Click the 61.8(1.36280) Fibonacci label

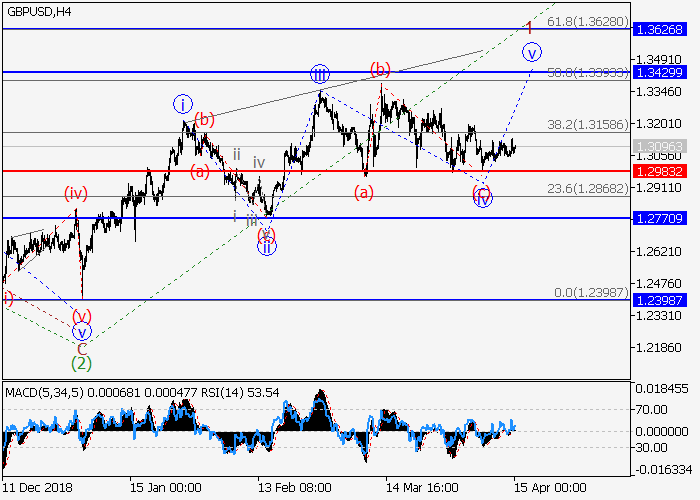point(588,21)
